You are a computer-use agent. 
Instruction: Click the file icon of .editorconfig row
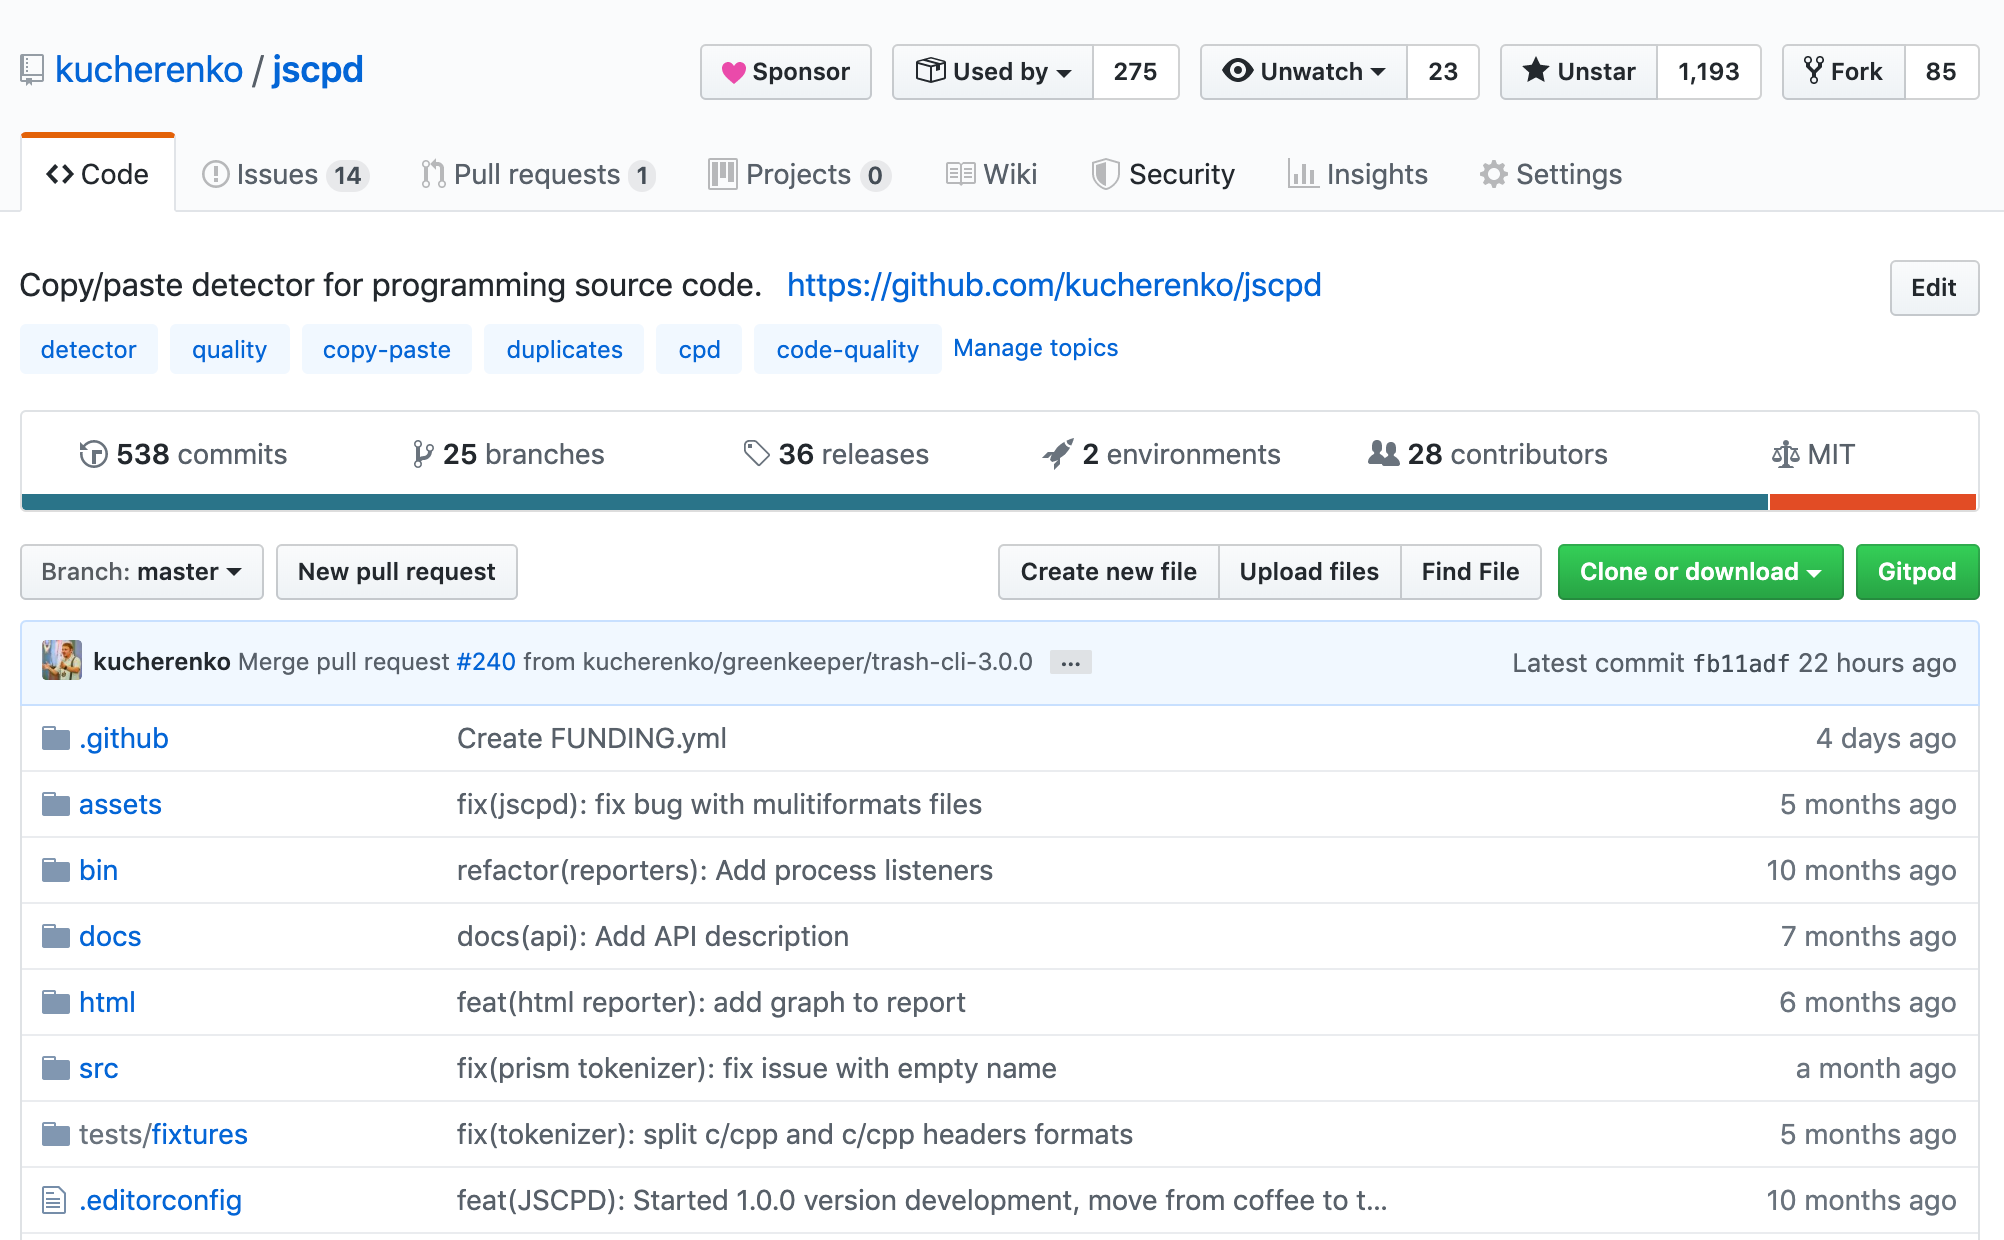[54, 1200]
